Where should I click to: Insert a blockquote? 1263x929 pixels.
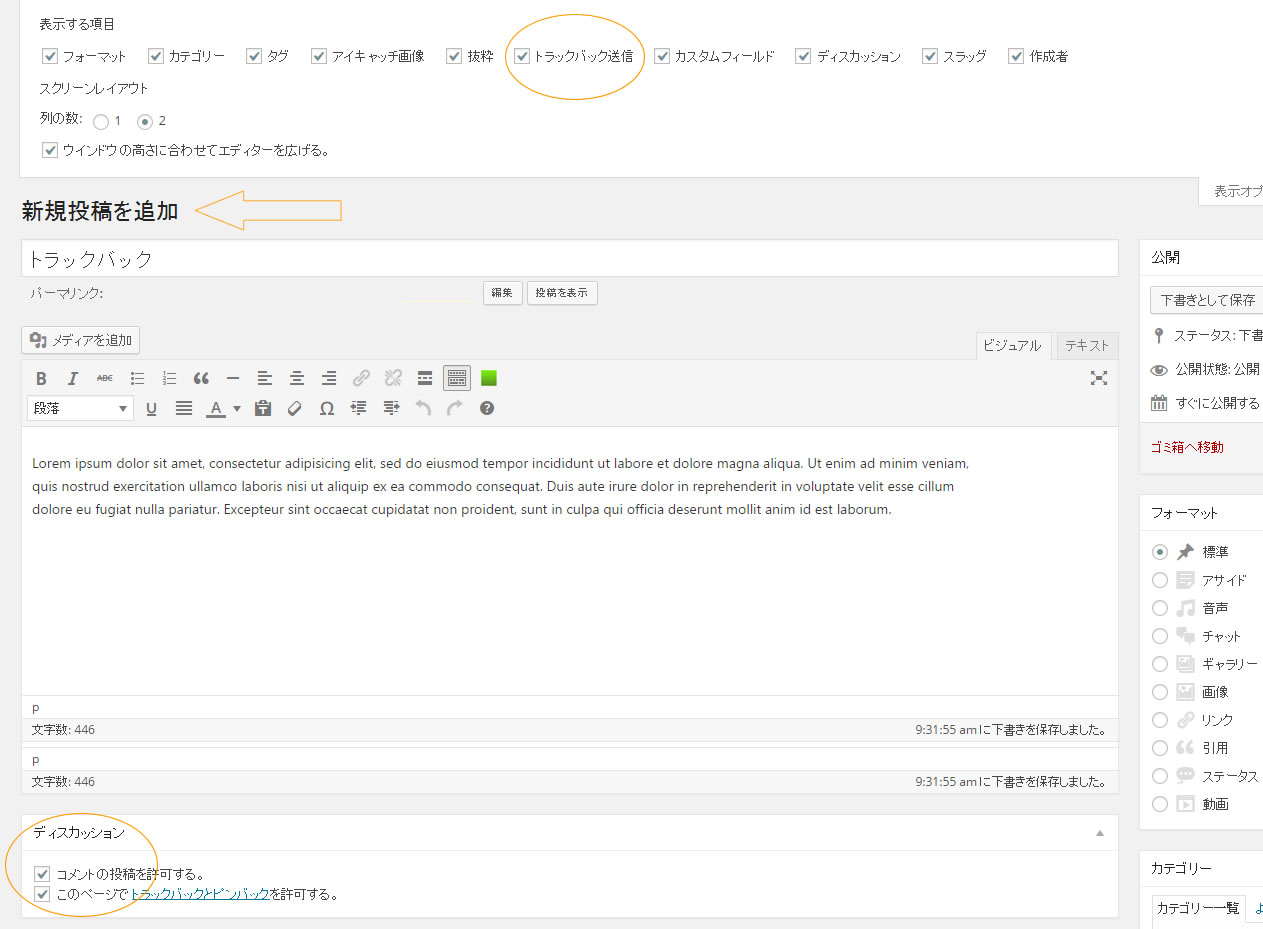click(x=201, y=378)
